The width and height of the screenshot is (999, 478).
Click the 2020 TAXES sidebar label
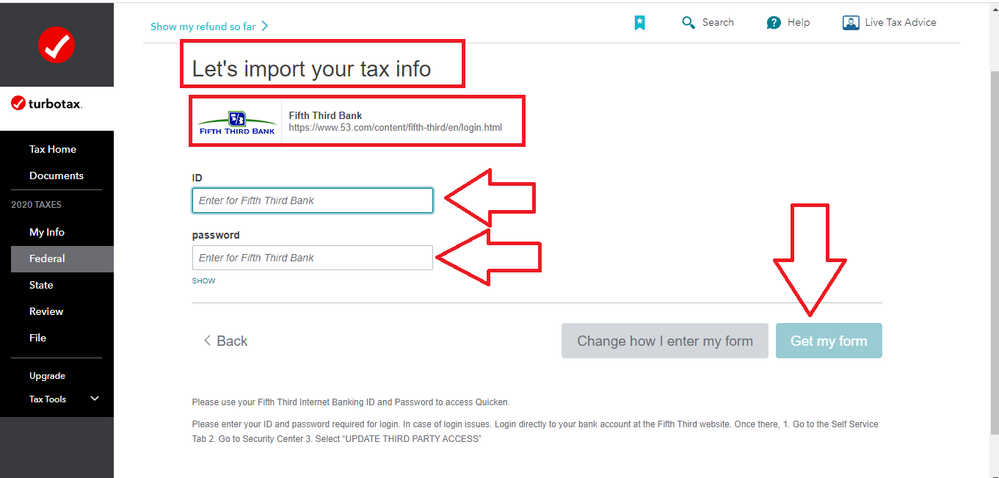pos(36,205)
